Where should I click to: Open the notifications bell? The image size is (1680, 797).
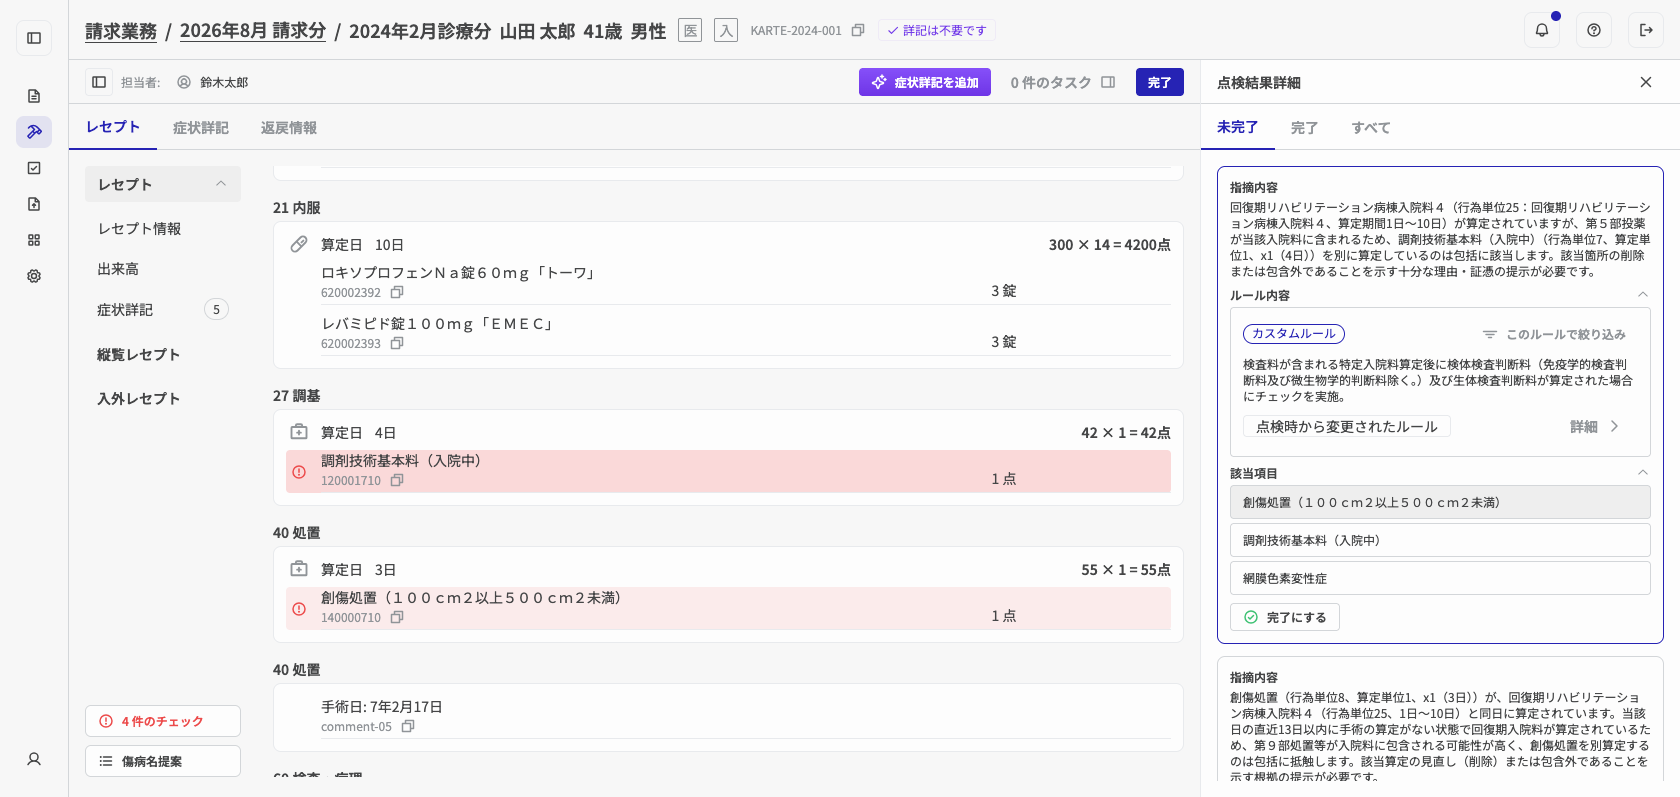(x=1542, y=30)
